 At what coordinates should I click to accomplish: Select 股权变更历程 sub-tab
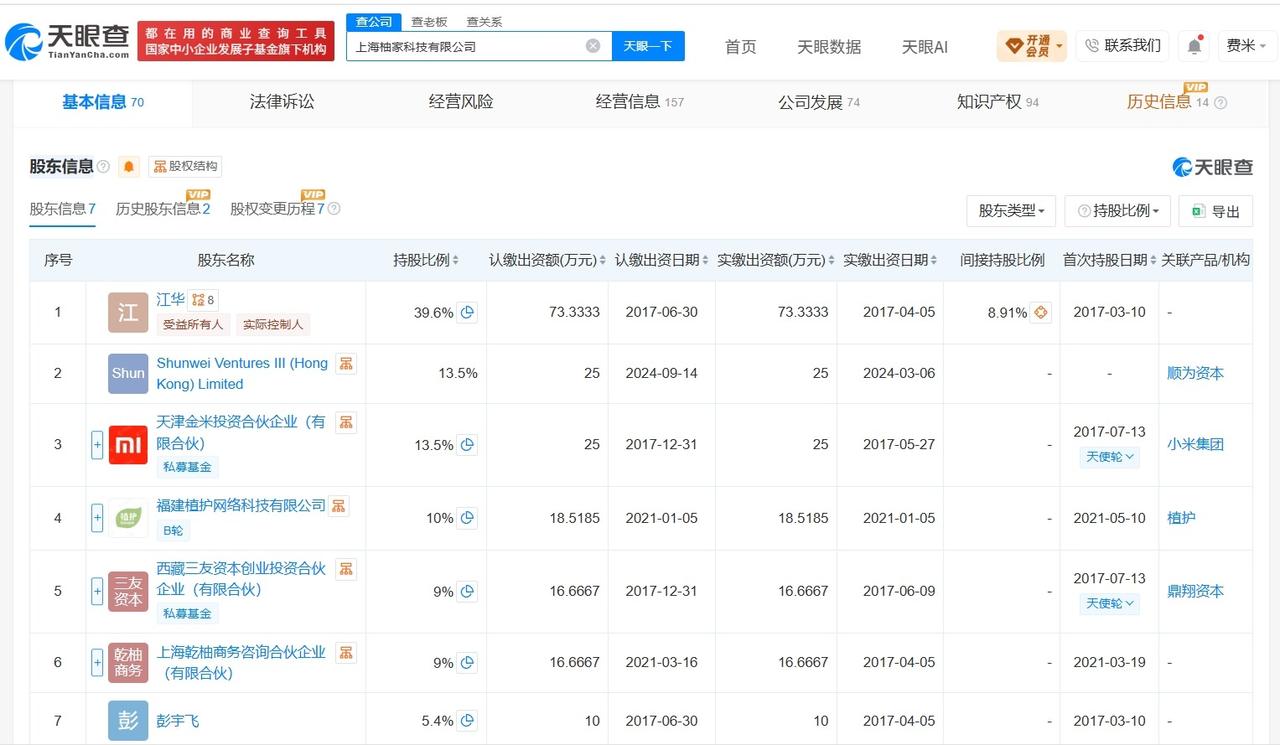pyautogui.click(x=277, y=209)
